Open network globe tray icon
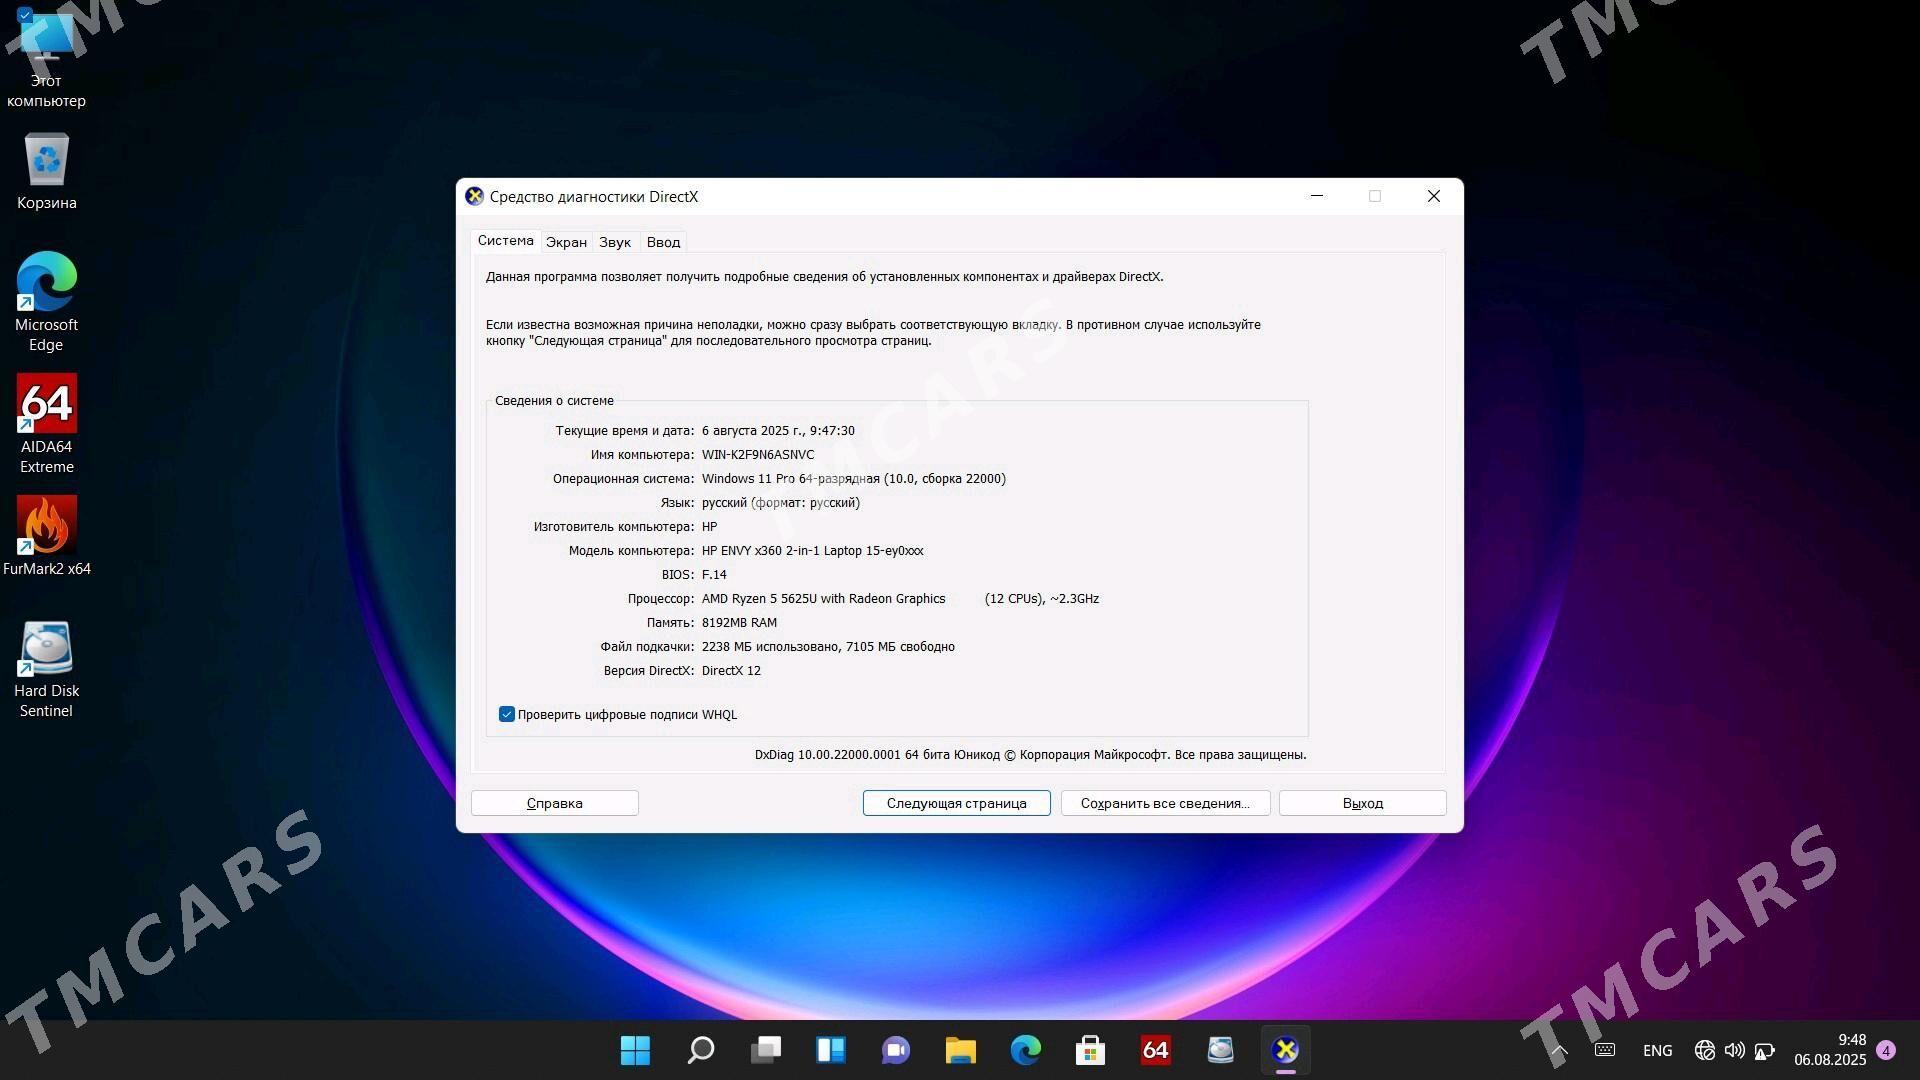Image resolution: width=1920 pixels, height=1080 pixels. 1705,1050
